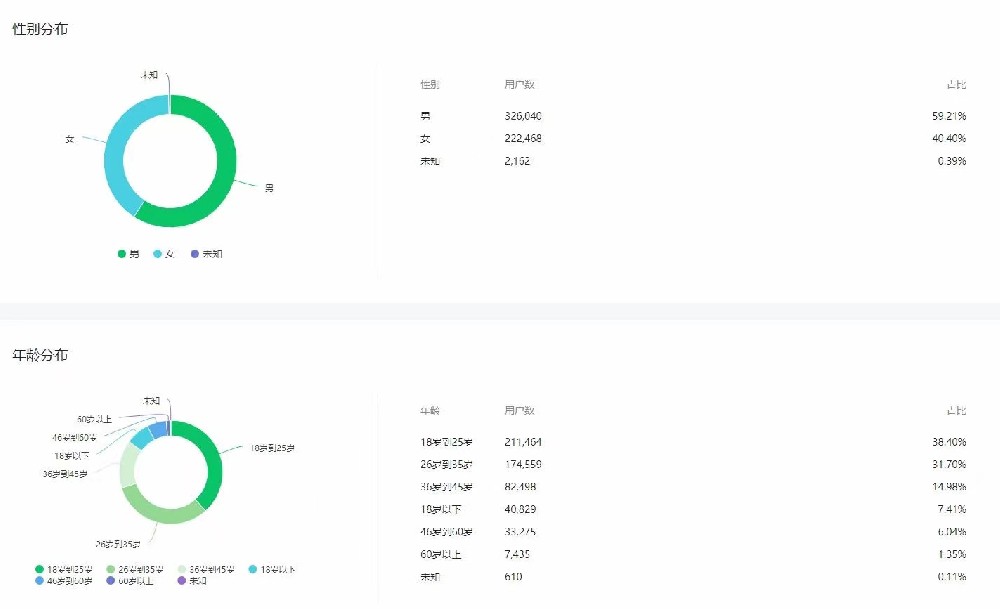Screen dimensions: 1000x609
Task: Toggle the 女 legend item in gender chart
Action: [163, 254]
